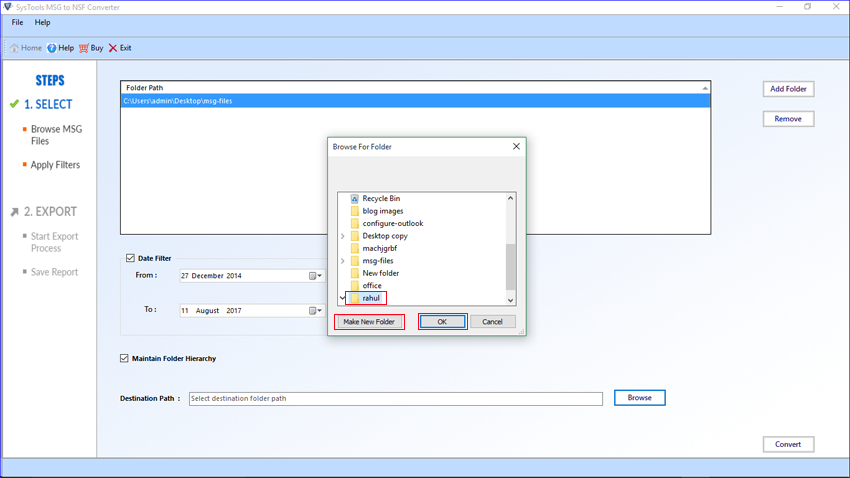Select the blog images folder icon
Screen dimensions: 850x478
[x=355, y=211]
